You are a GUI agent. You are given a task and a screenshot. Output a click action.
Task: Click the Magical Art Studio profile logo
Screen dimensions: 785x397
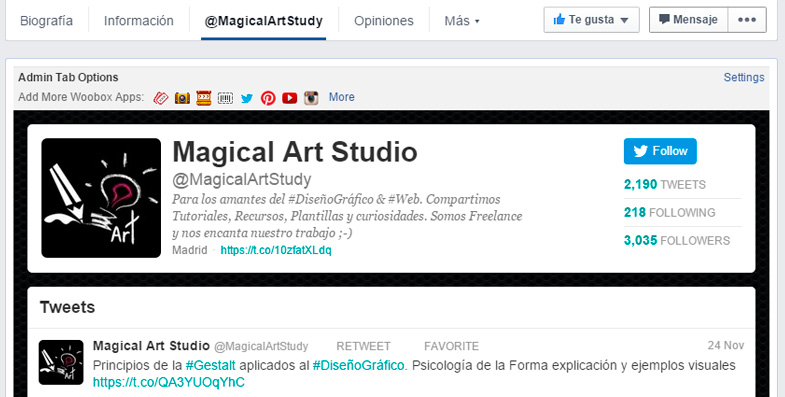click(x=101, y=198)
